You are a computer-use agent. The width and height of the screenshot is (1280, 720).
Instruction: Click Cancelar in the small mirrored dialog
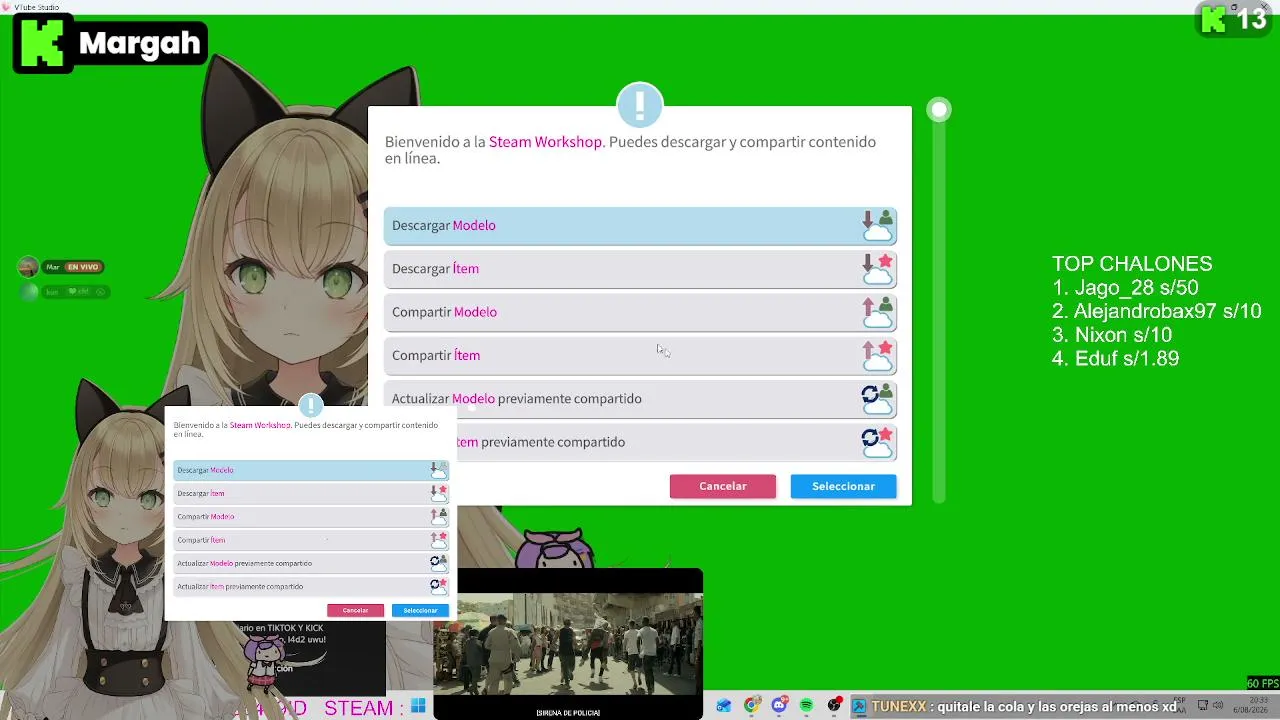coord(355,610)
